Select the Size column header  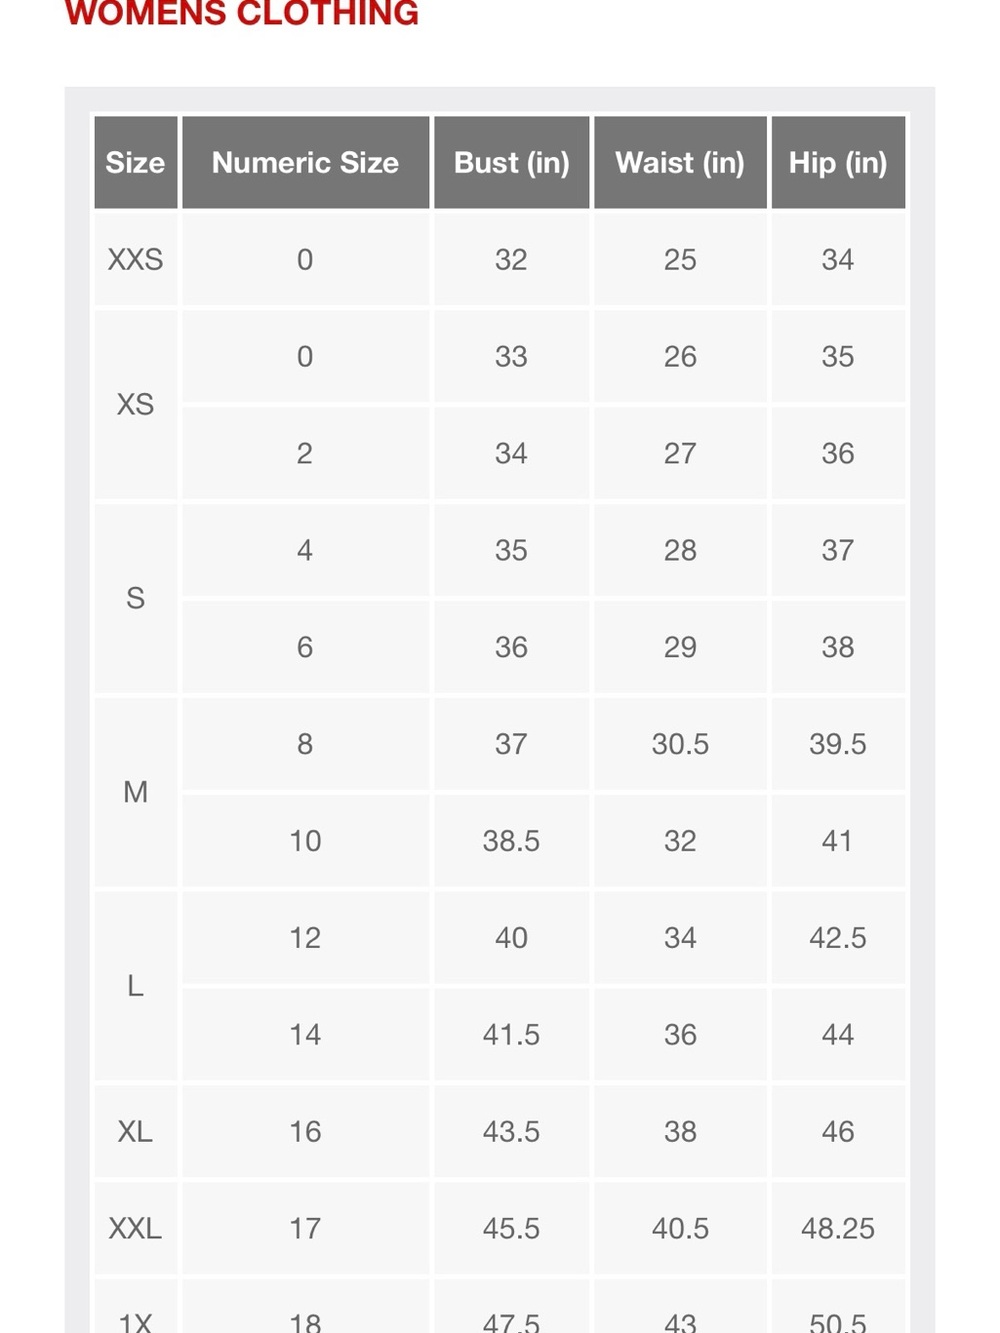pyautogui.click(x=136, y=162)
